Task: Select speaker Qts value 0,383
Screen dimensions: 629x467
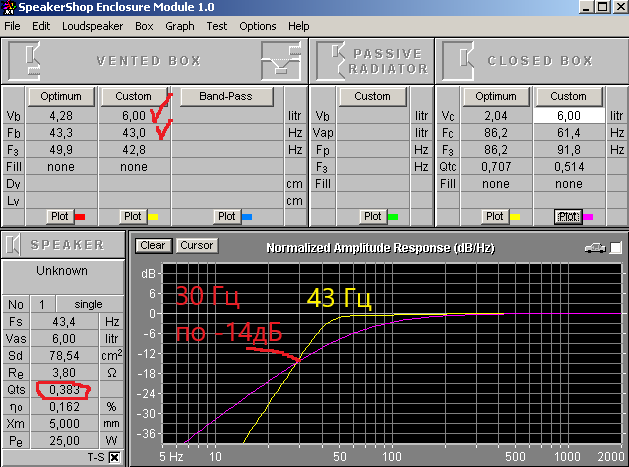Action: pos(64,390)
